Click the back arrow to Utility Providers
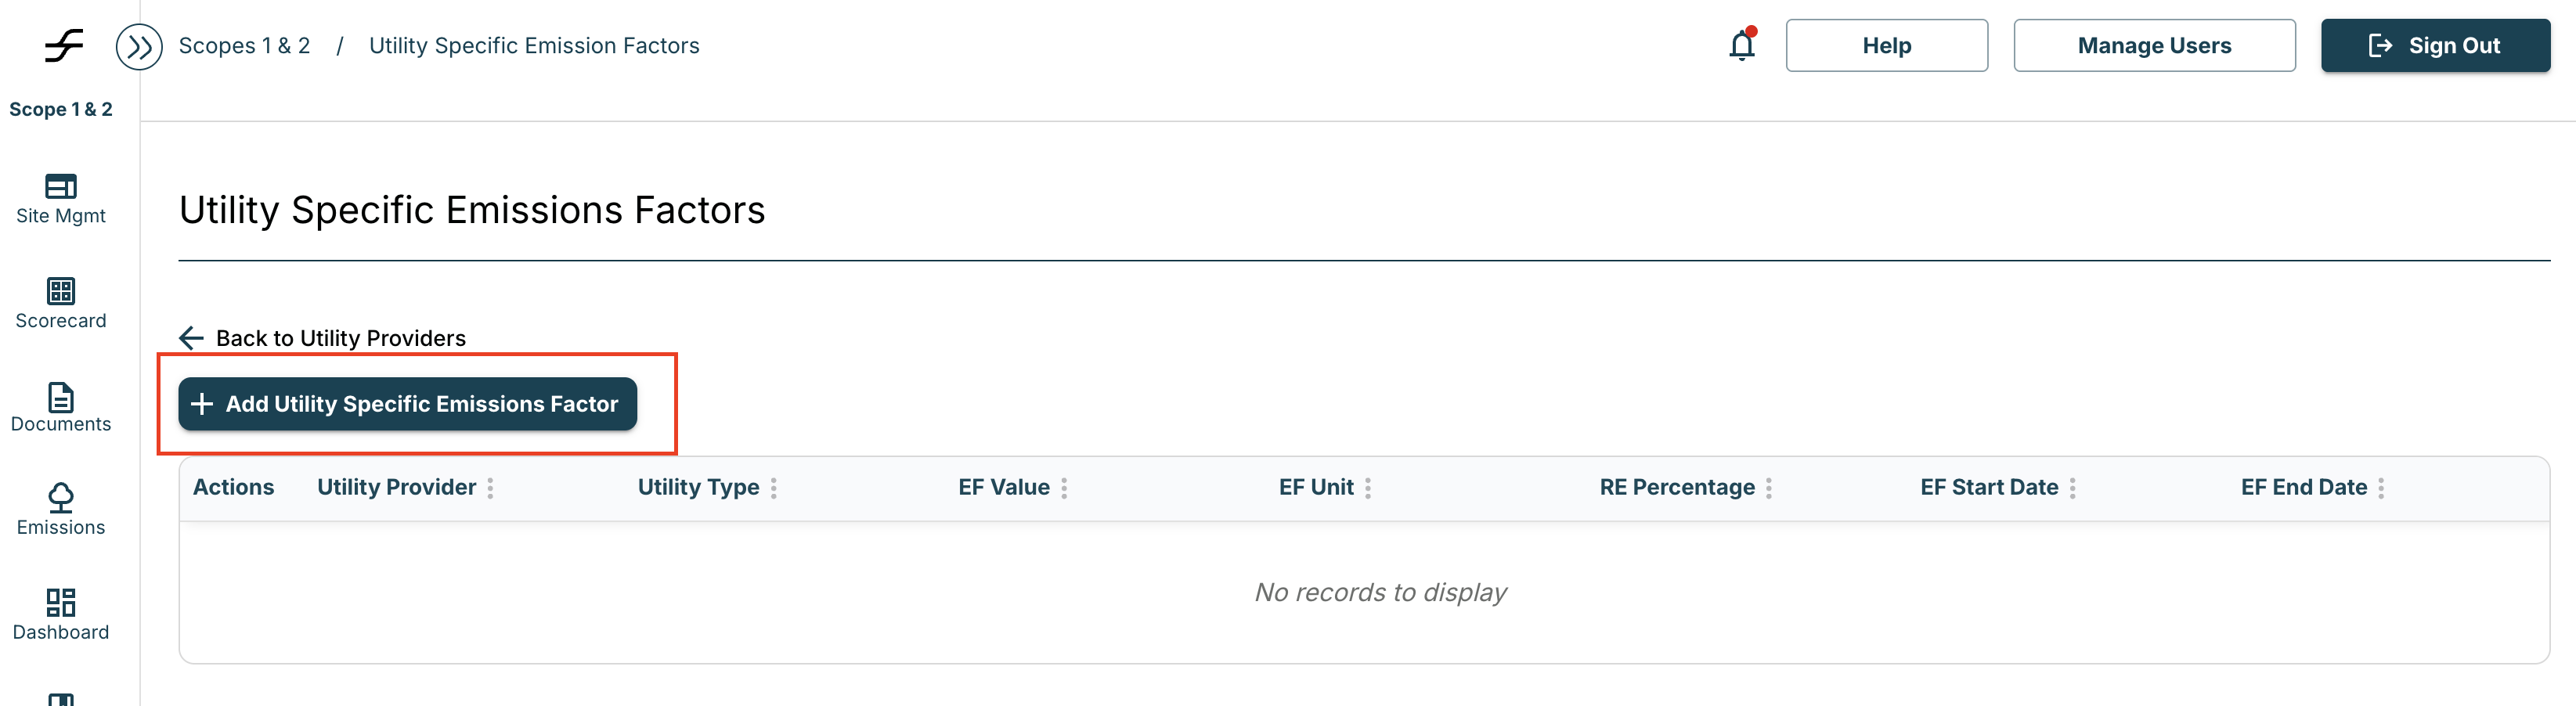 click(191, 338)
